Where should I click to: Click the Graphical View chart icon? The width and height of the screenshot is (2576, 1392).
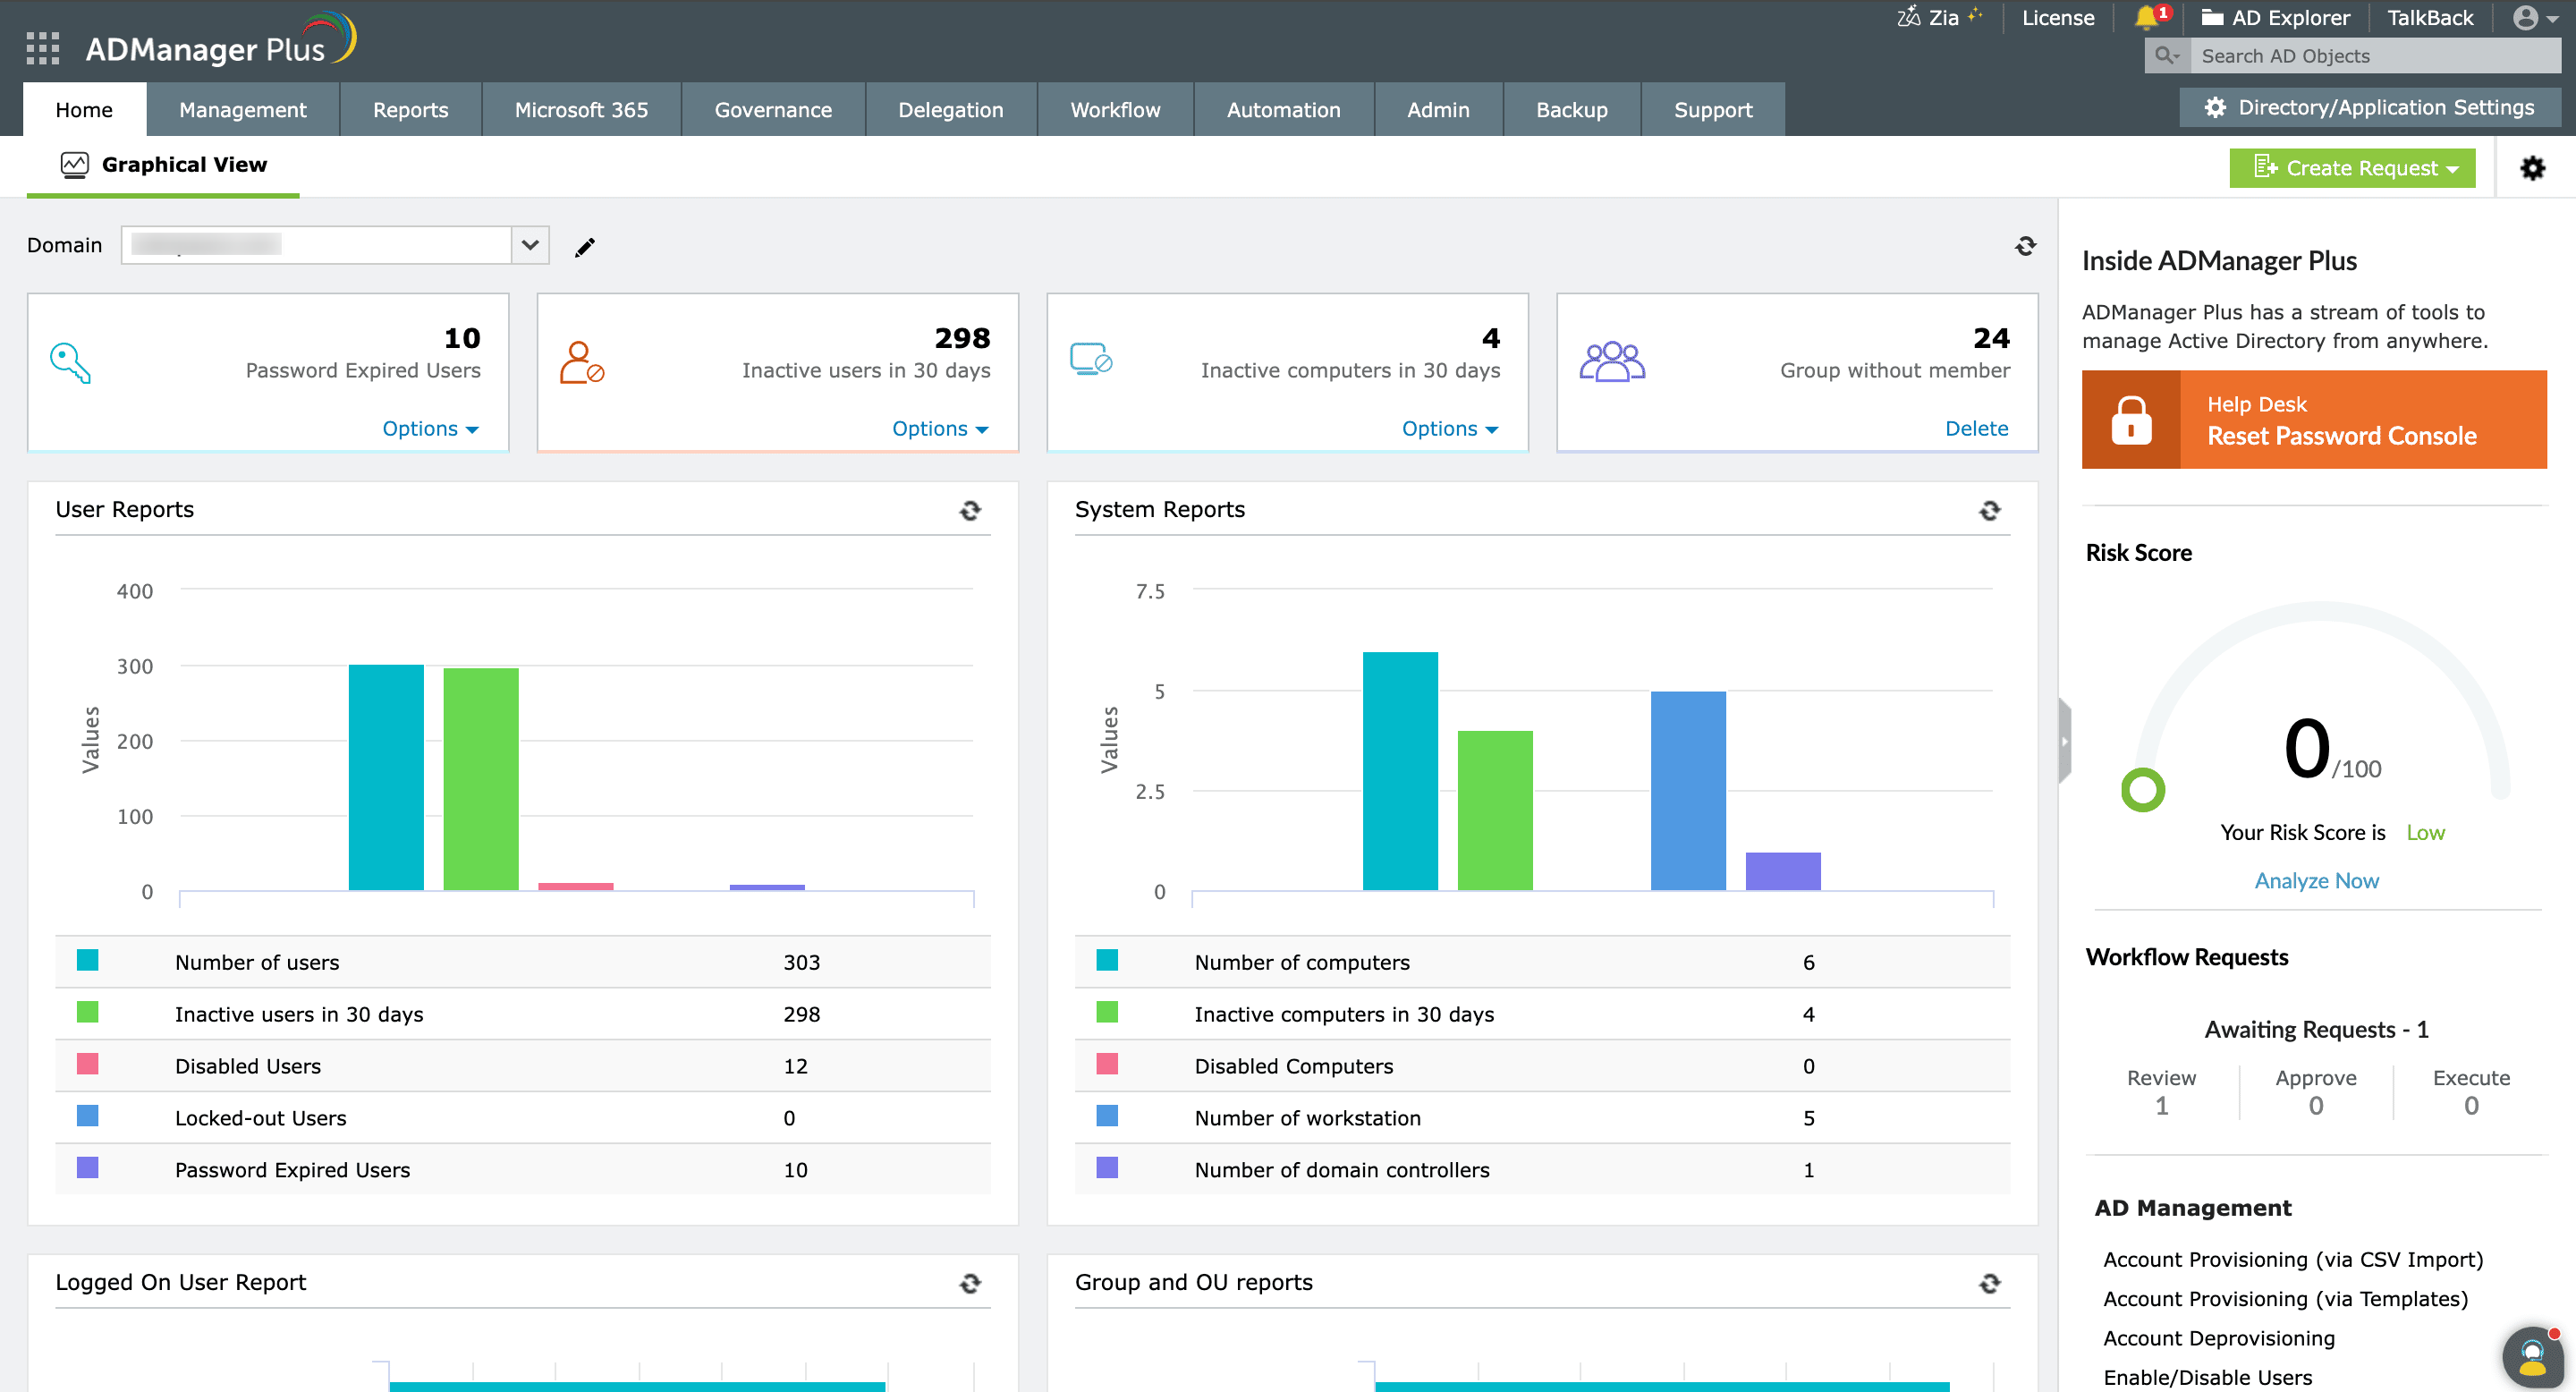(x=75, y=165)
